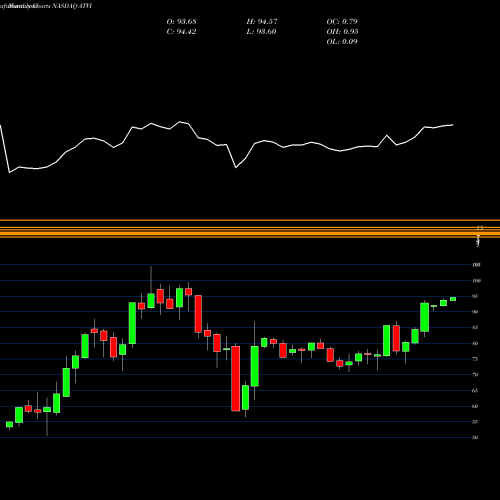
Task: Click the tallest red candlestick dropping to 59
Action: (236, 378)
